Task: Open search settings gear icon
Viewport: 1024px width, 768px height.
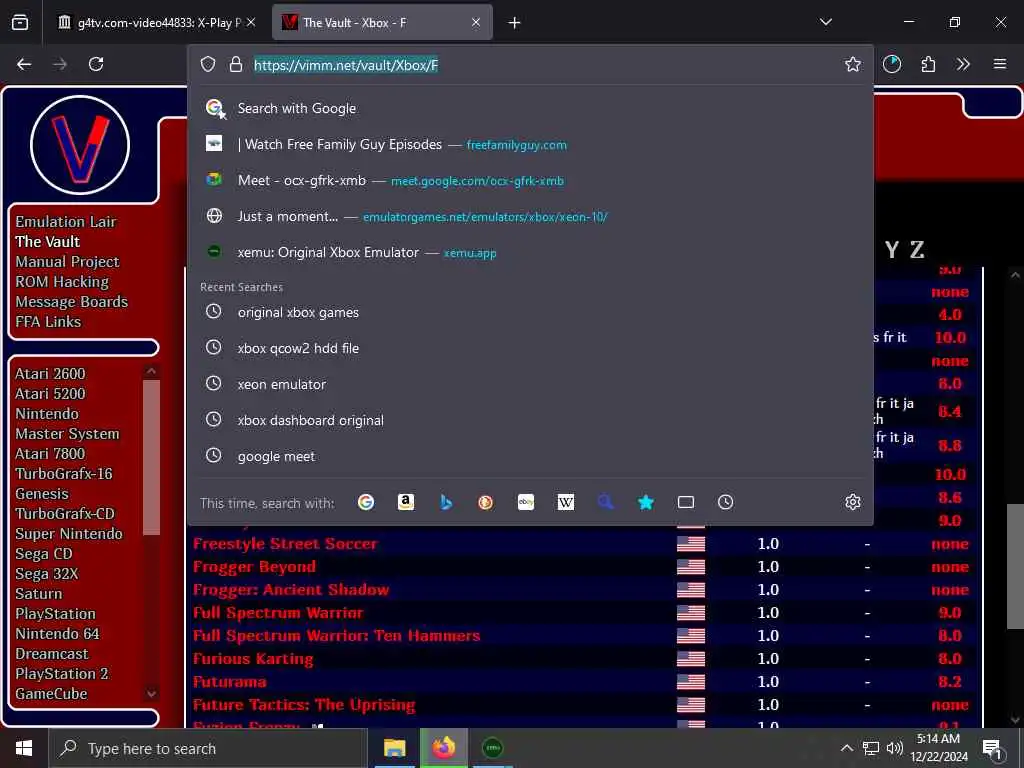Action: (852, 502)
